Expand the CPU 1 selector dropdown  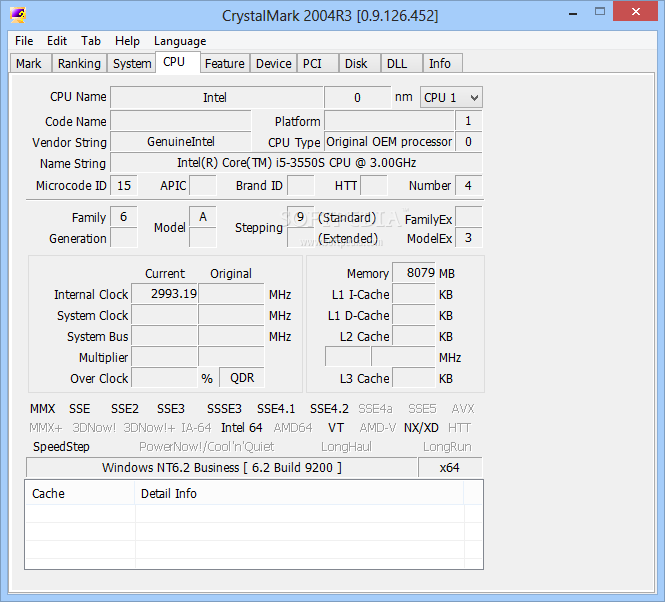(x=451, y=98)
